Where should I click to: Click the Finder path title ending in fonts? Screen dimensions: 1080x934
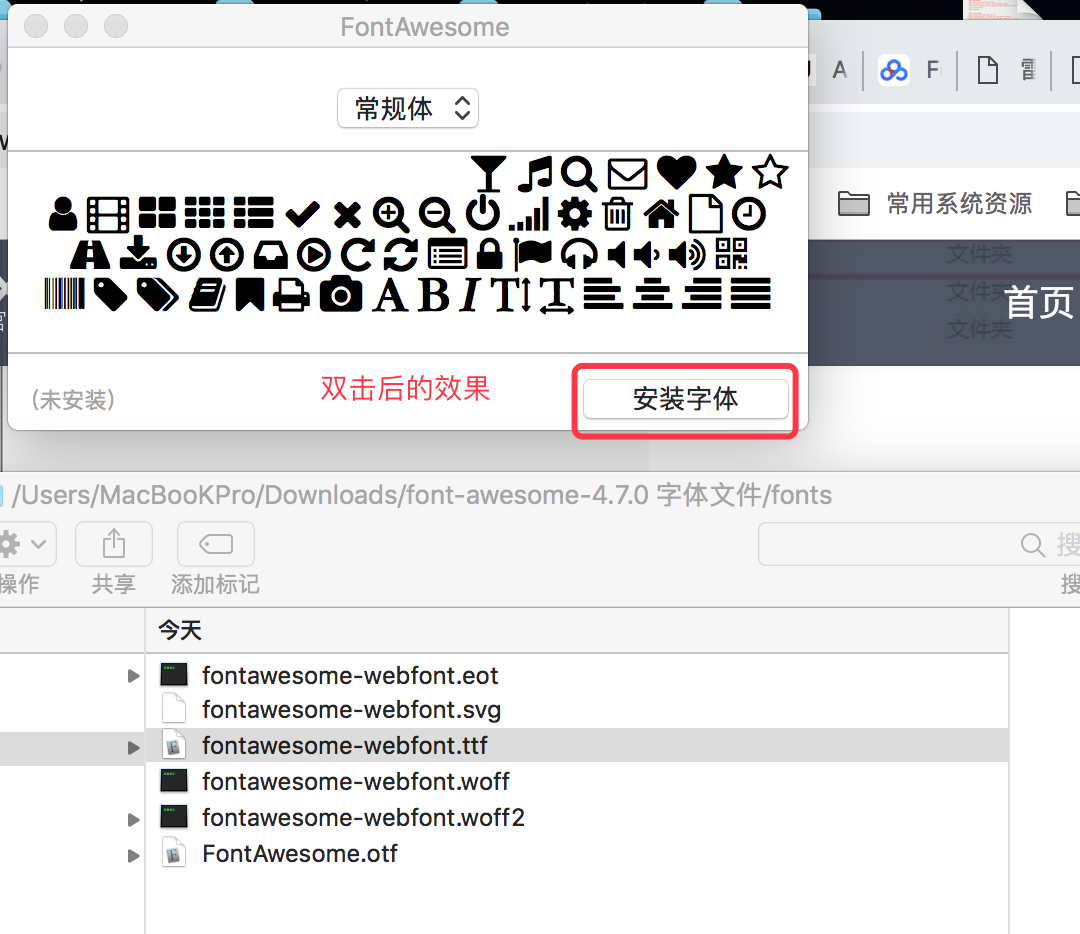pos(422,495)
